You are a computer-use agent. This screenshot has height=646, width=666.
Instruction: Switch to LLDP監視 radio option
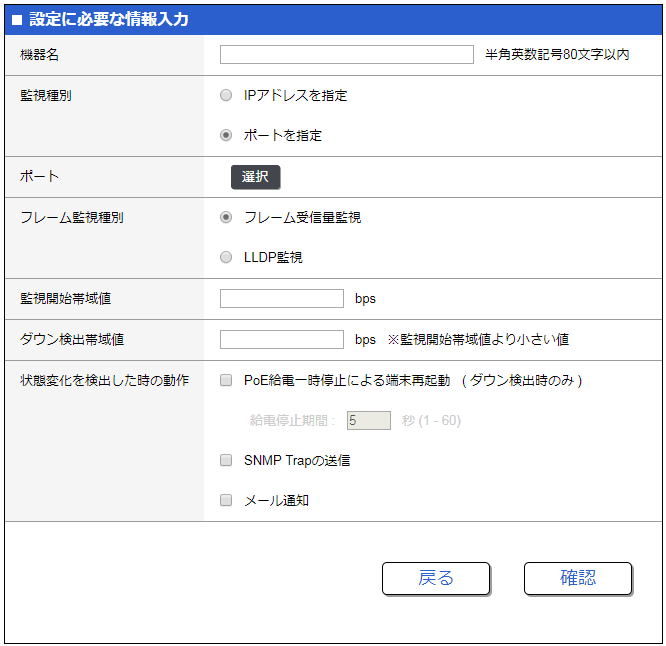pyautogui.click(x=226, y=257)
